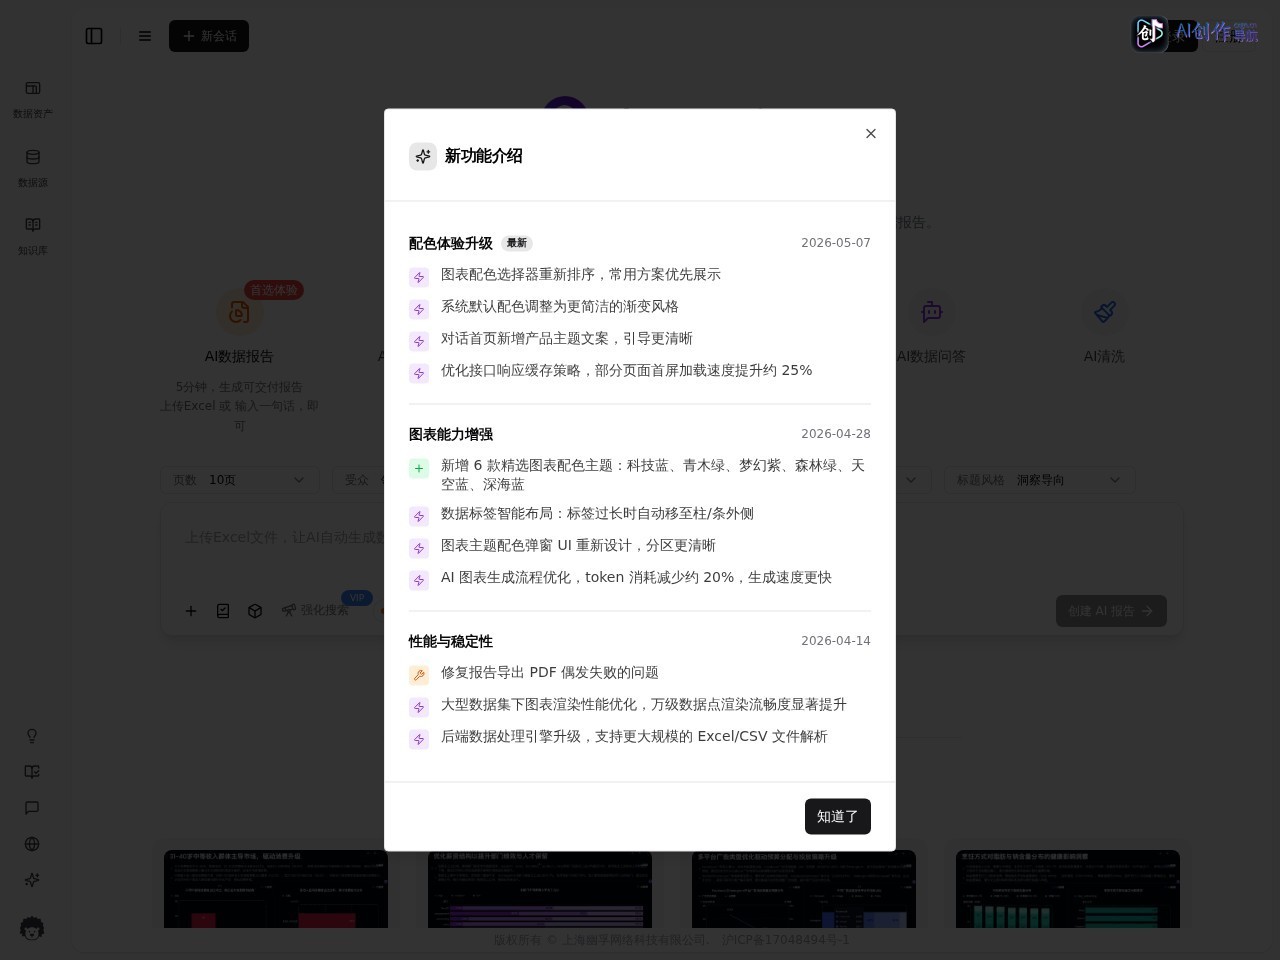Click the date 2026-05-07
Screen dimensions: 1280x960
[x=836, y=243]
